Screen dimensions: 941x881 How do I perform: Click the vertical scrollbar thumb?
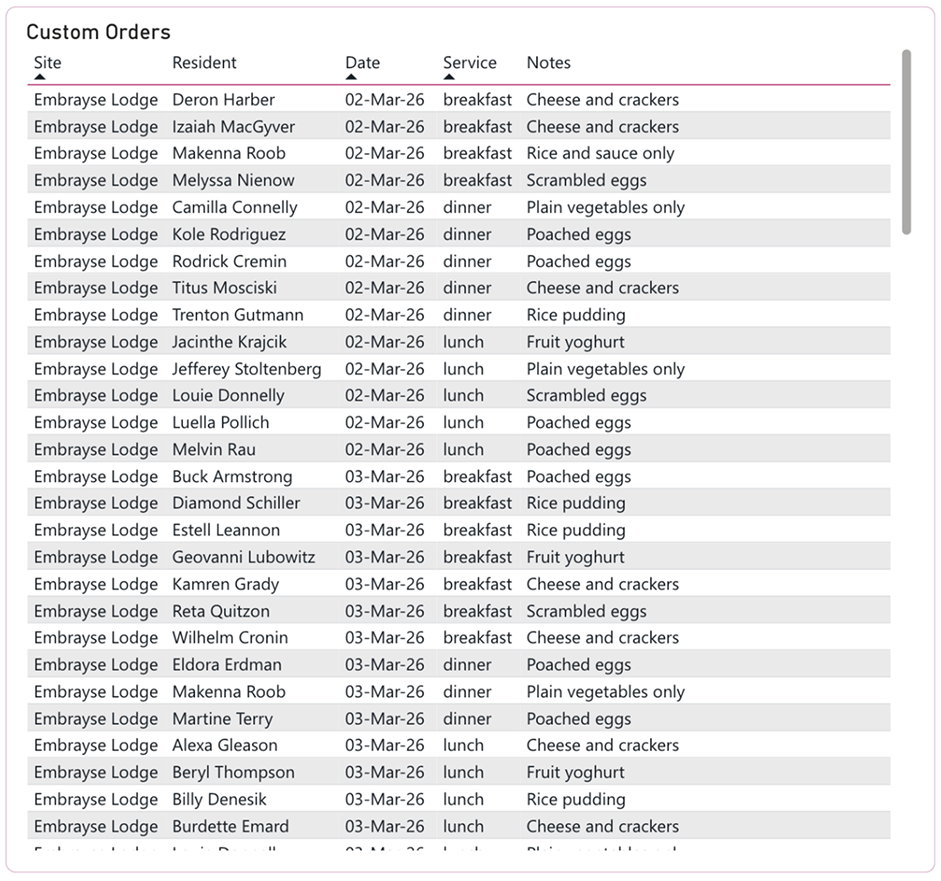(906, 142)
